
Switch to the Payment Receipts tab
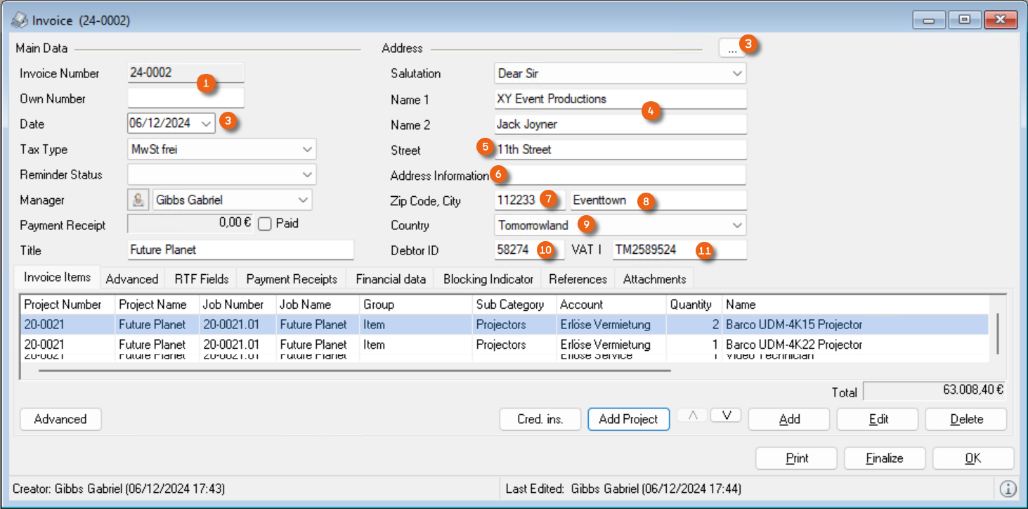[x=291, y=279]
